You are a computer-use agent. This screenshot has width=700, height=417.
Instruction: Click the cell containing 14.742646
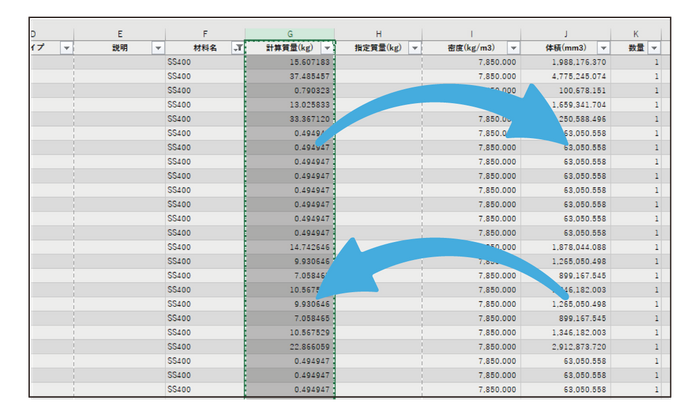(x=290, y=247)
